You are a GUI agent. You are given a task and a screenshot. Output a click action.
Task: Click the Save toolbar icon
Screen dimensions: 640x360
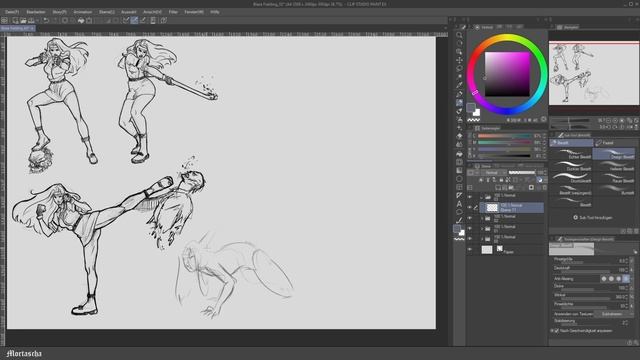click(x=31, y=20)
